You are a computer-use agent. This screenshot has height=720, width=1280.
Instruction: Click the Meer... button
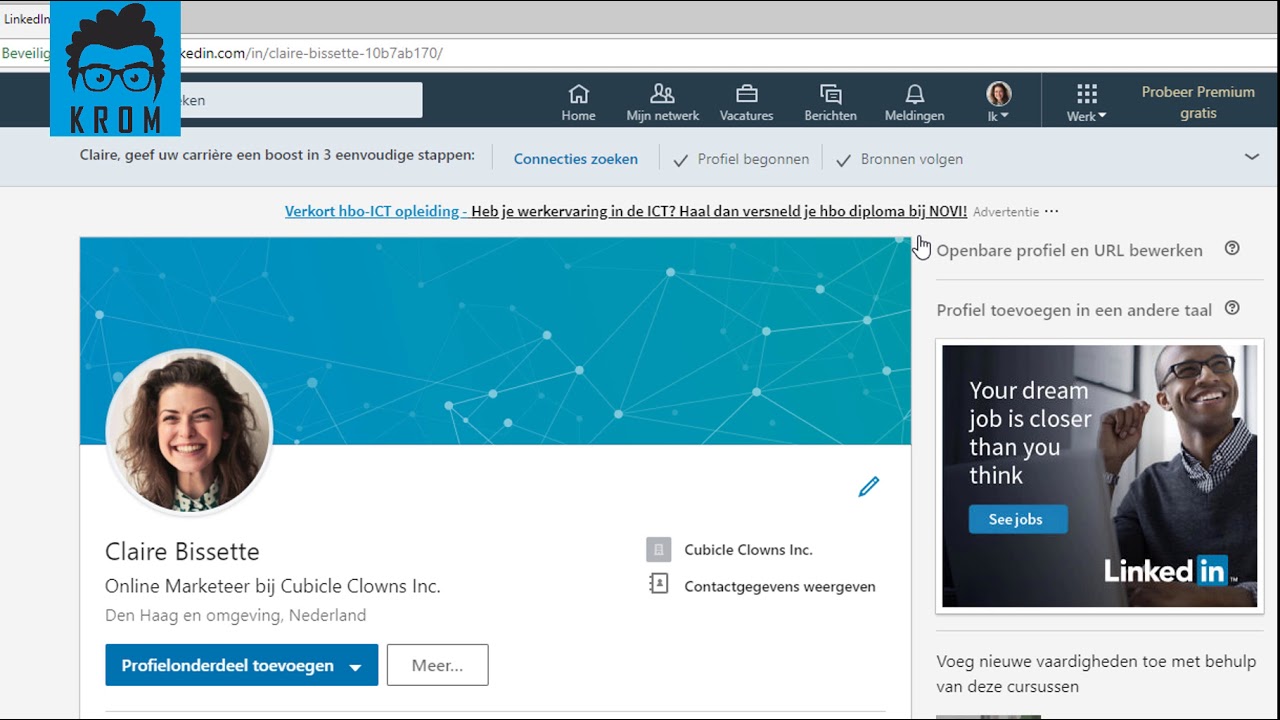pyautogui.click(x=437, y=665)
